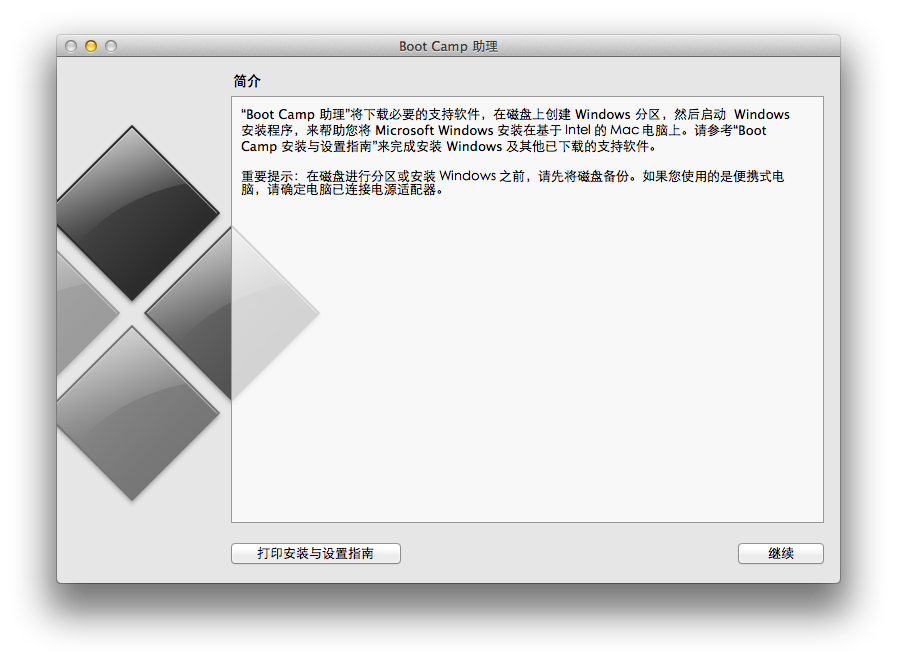The width and height of the screenshot is (897, 662).
Task: Click the Boot Camp 助理 title text
Action: [x=448, y=46]
